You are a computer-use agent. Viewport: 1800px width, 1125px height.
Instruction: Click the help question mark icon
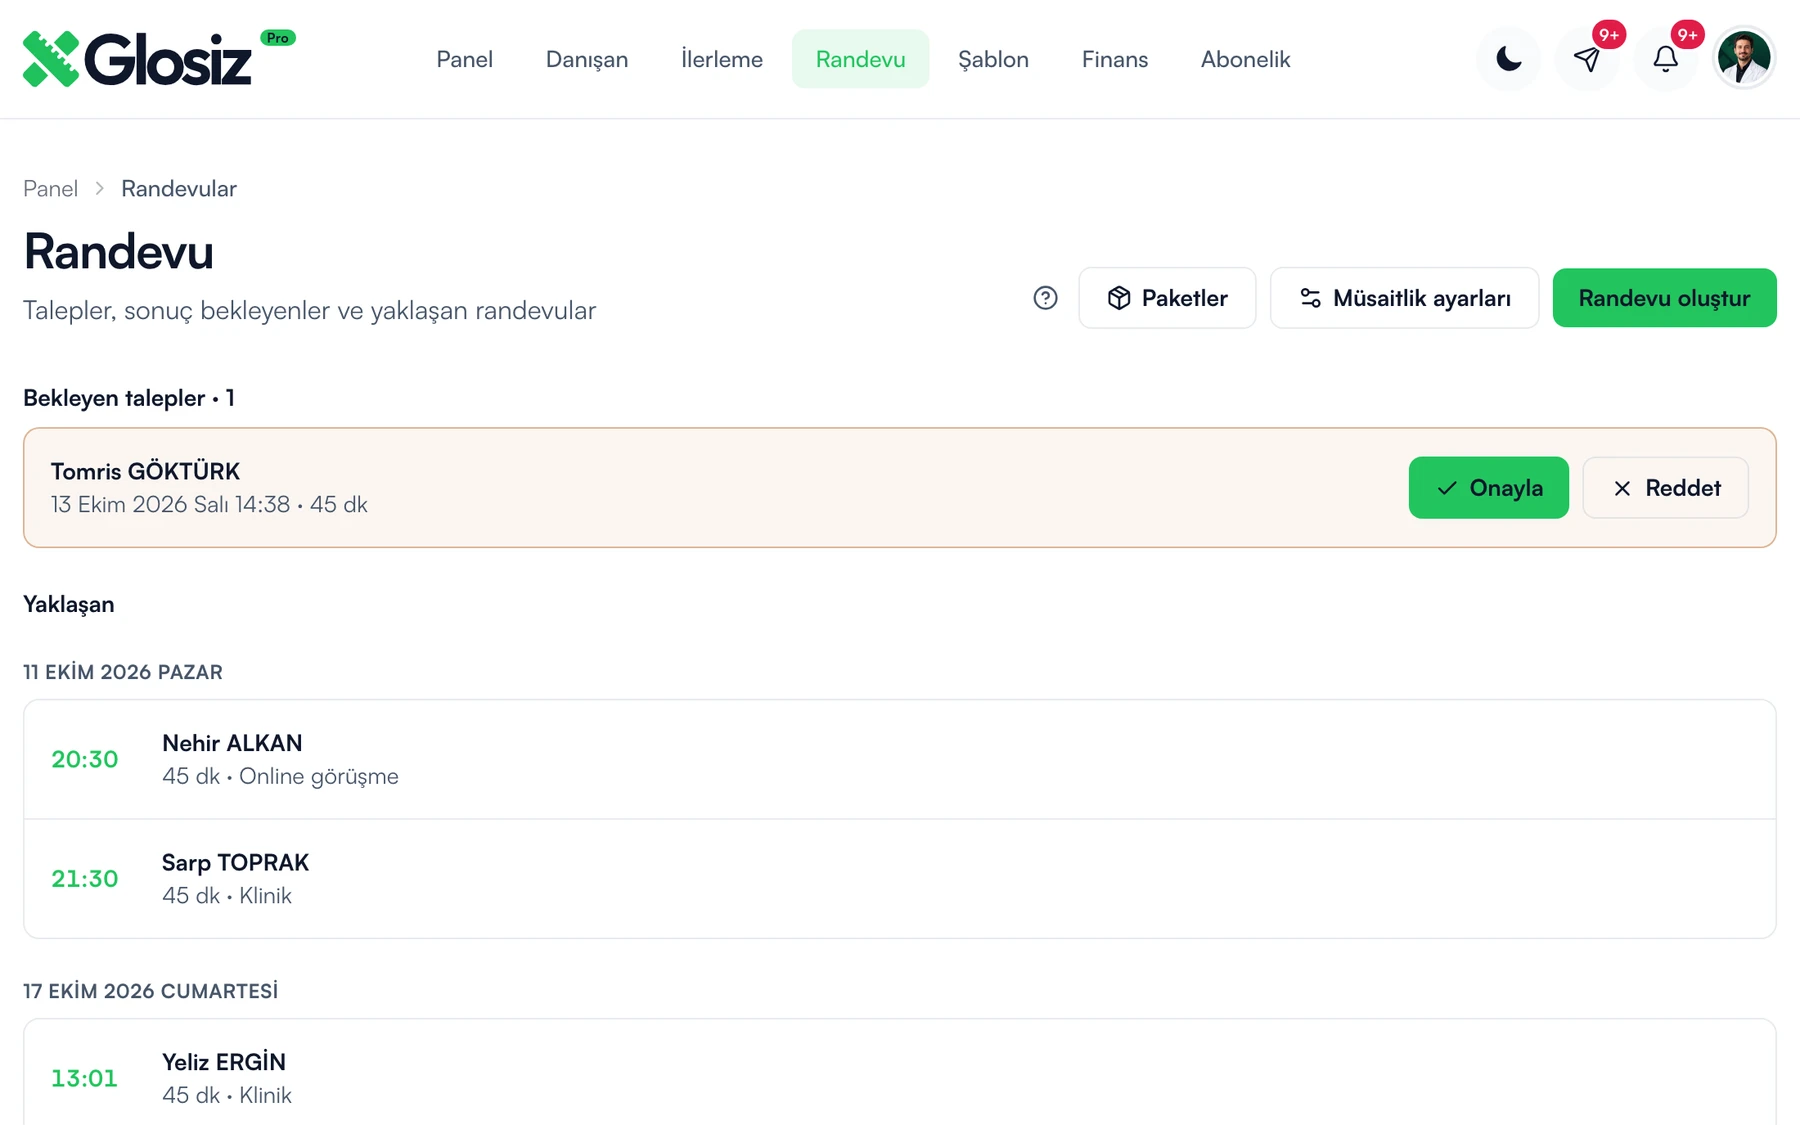tap(1045, 298)
